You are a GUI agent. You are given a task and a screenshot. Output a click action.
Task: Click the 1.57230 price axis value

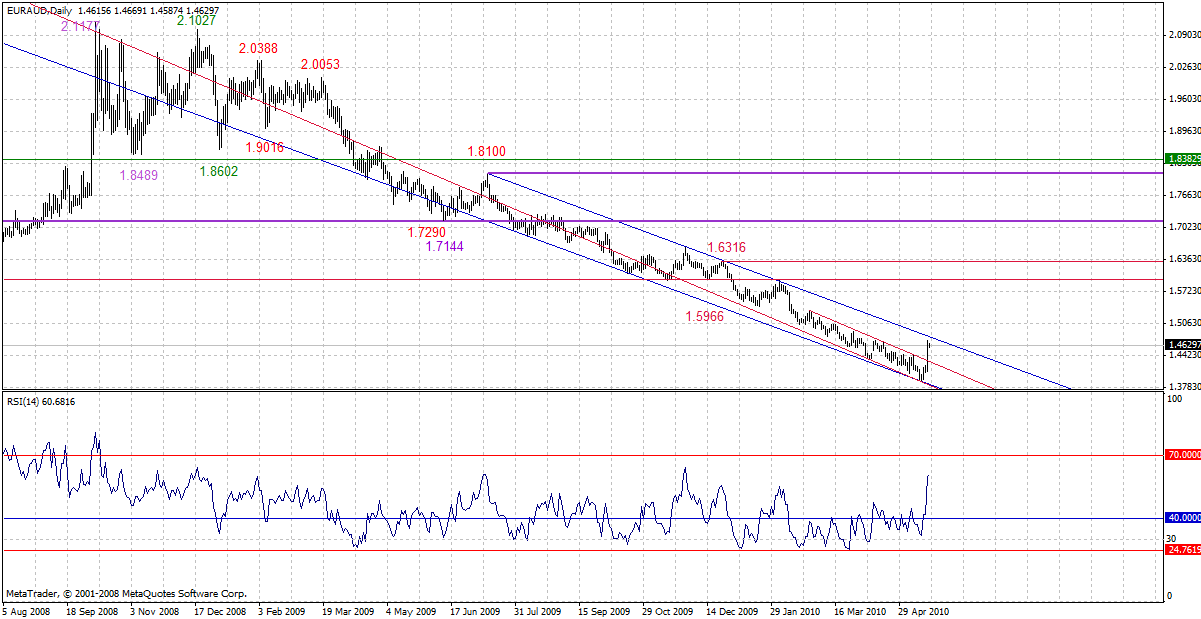(1184, 291)
